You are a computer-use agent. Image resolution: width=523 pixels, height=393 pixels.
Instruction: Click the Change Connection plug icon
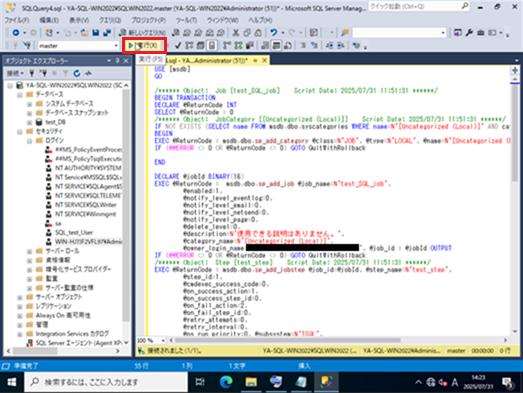click(x=27, y=45)
